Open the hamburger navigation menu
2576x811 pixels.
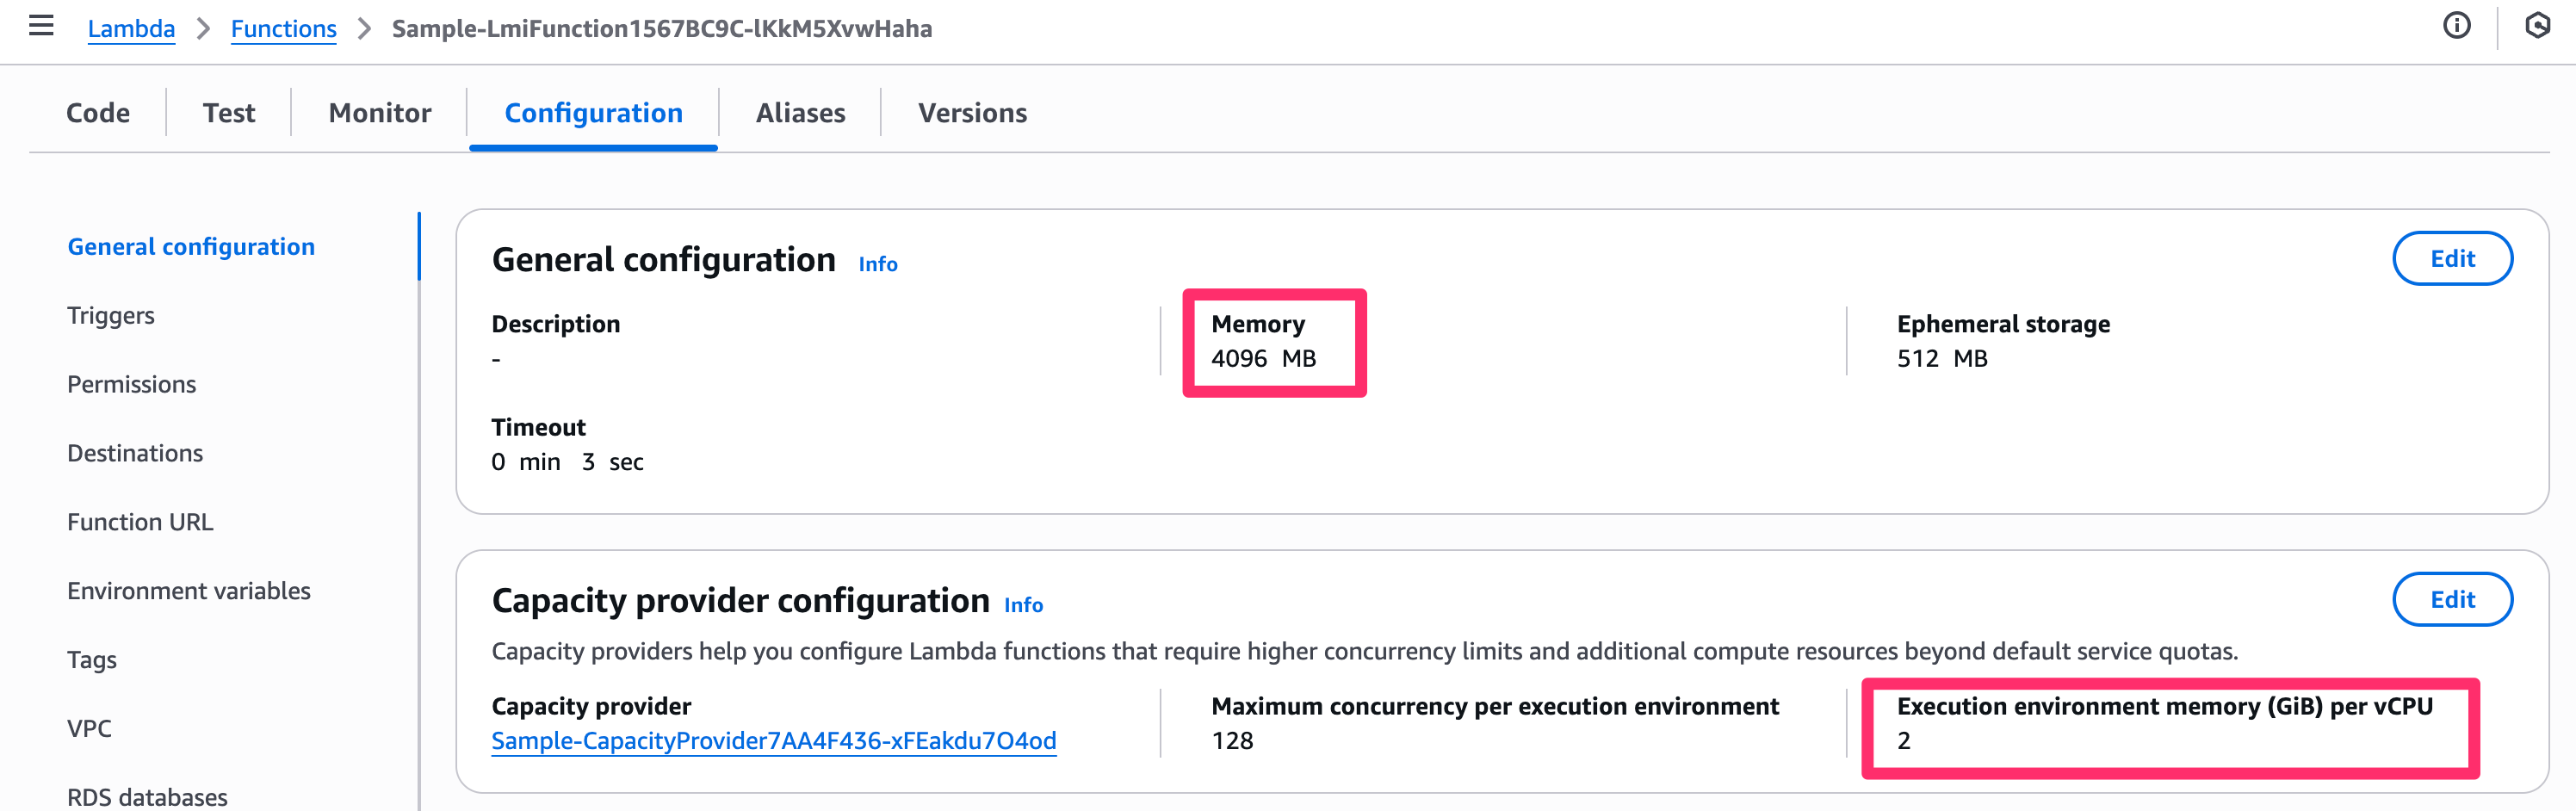41,26
